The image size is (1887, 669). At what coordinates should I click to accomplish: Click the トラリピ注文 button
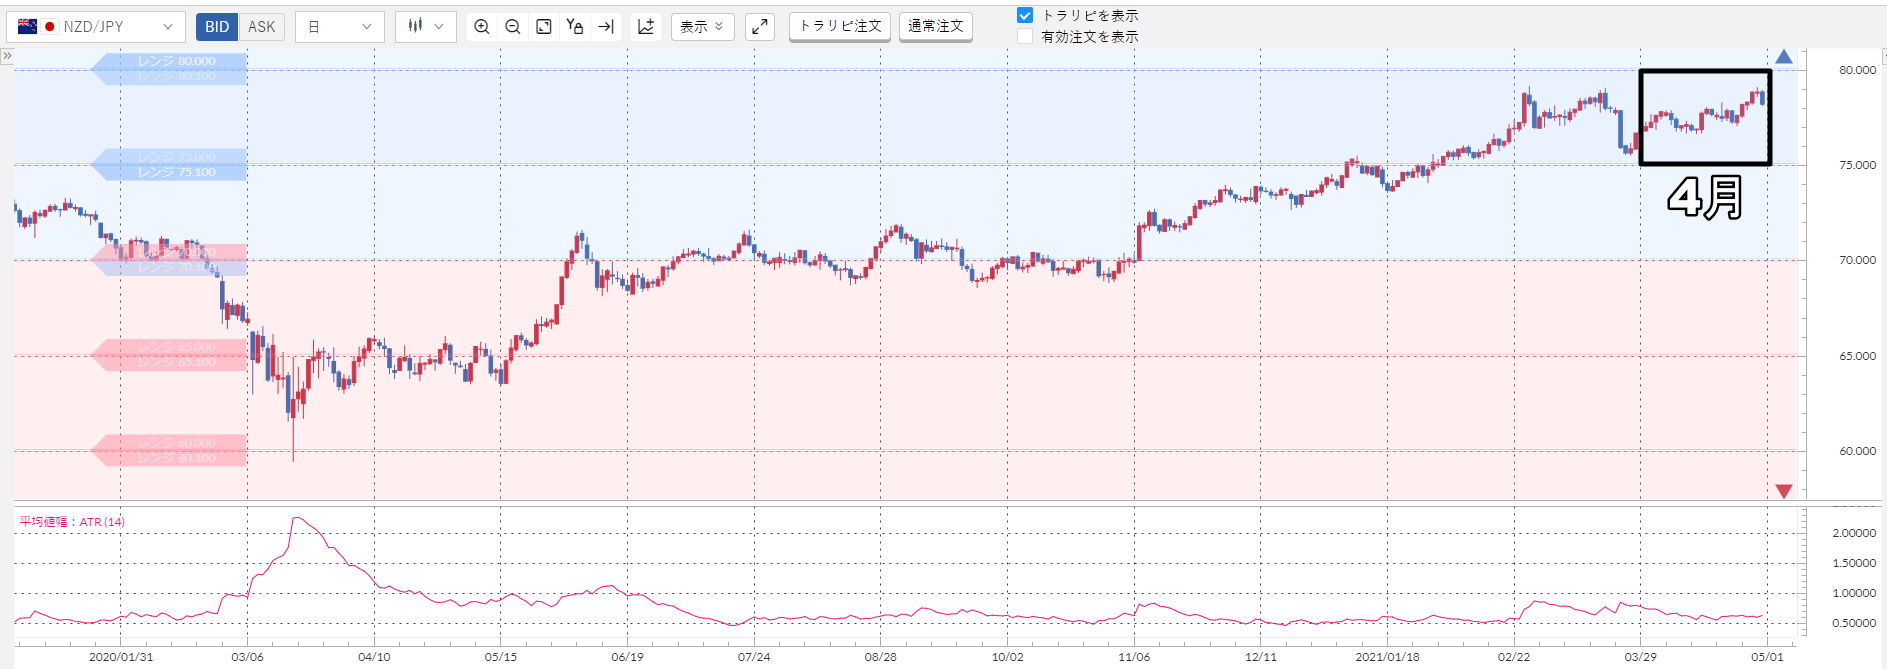click(x=840, y=26)
